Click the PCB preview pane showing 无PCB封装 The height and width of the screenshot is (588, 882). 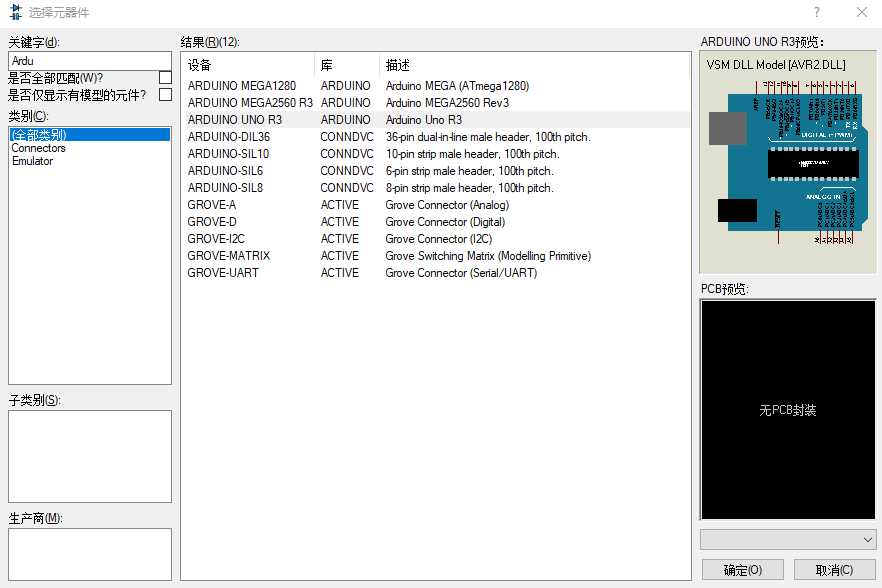788,410
